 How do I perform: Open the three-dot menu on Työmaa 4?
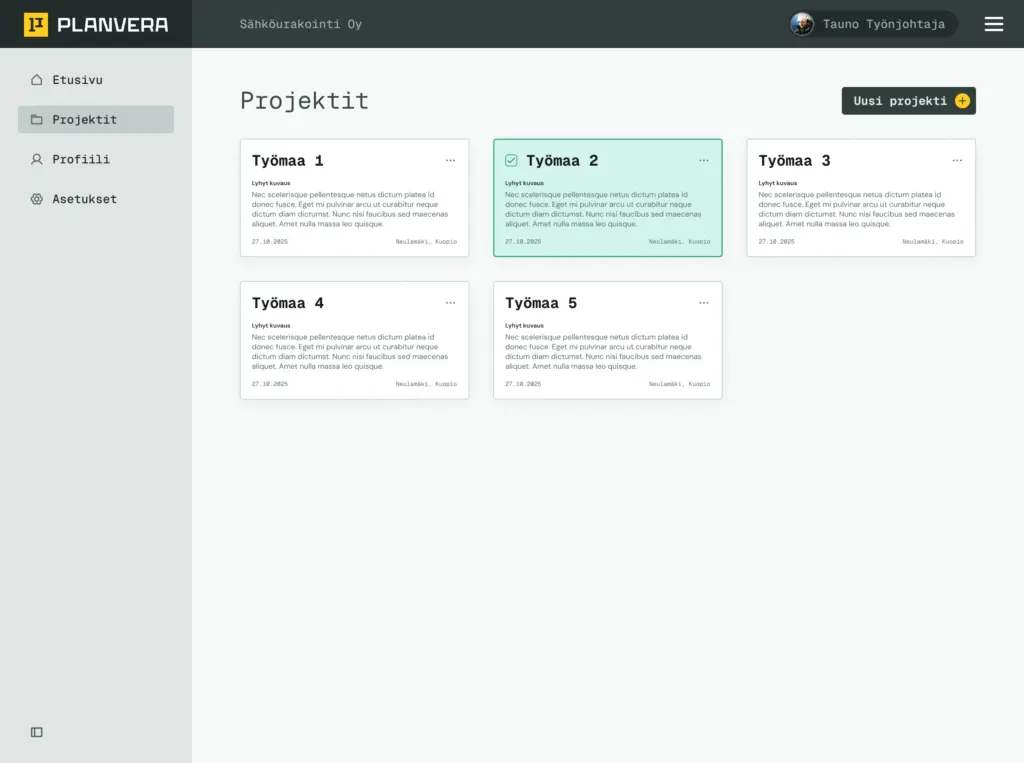pyautogui.click(x=450, y=303)
